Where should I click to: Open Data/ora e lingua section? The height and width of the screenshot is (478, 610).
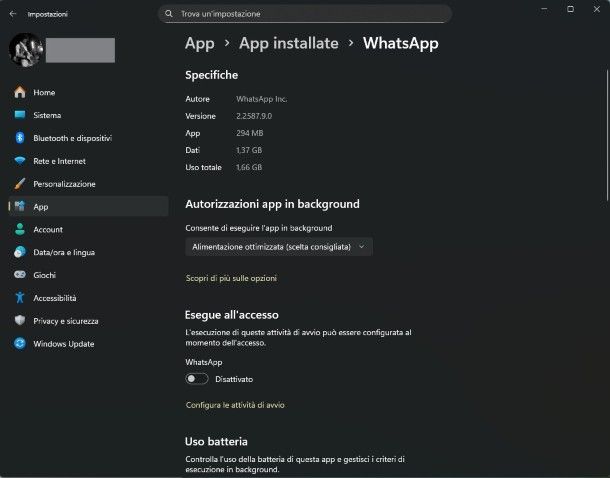point(89,252)
